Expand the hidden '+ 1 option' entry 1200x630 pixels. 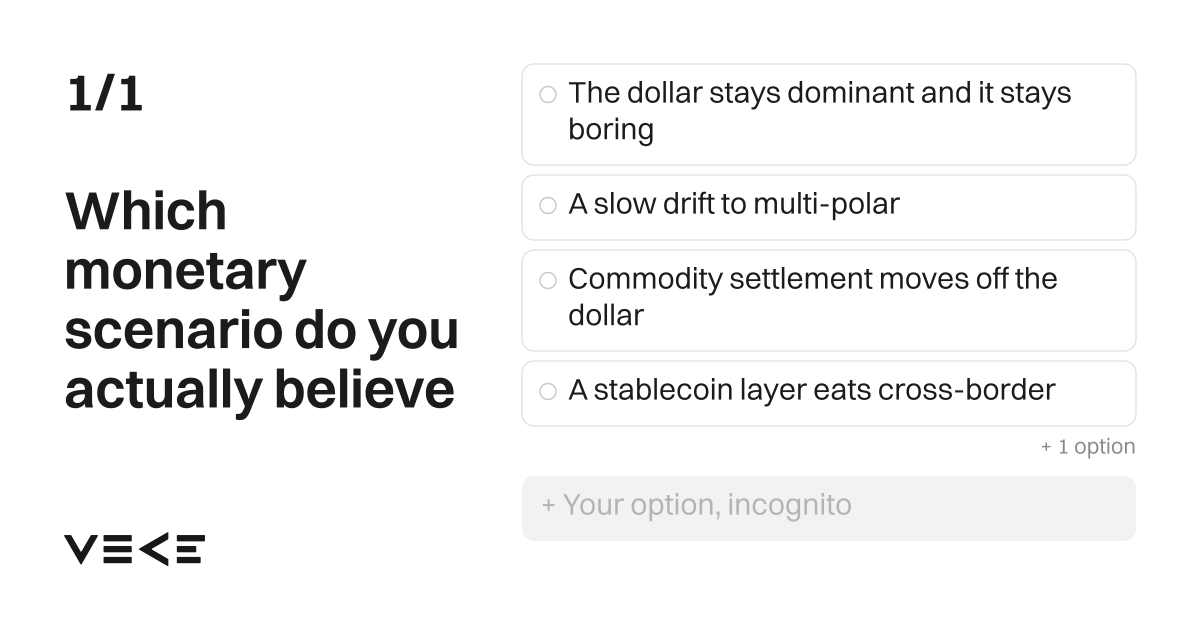pos(1088,447)
